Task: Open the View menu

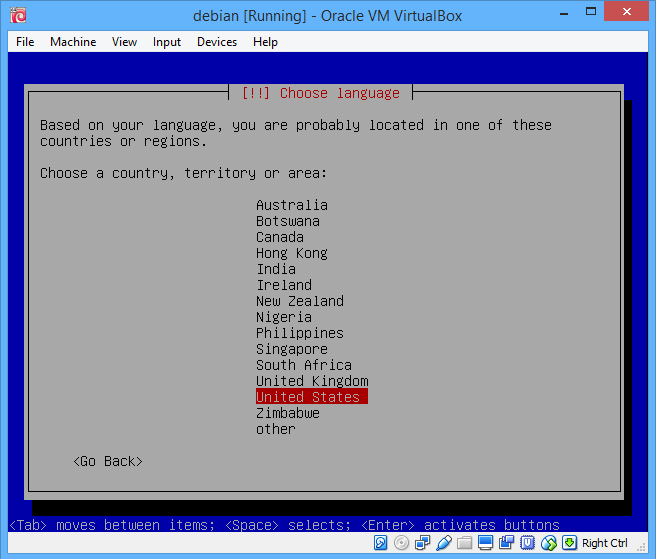Action: [x=124, y=42]
